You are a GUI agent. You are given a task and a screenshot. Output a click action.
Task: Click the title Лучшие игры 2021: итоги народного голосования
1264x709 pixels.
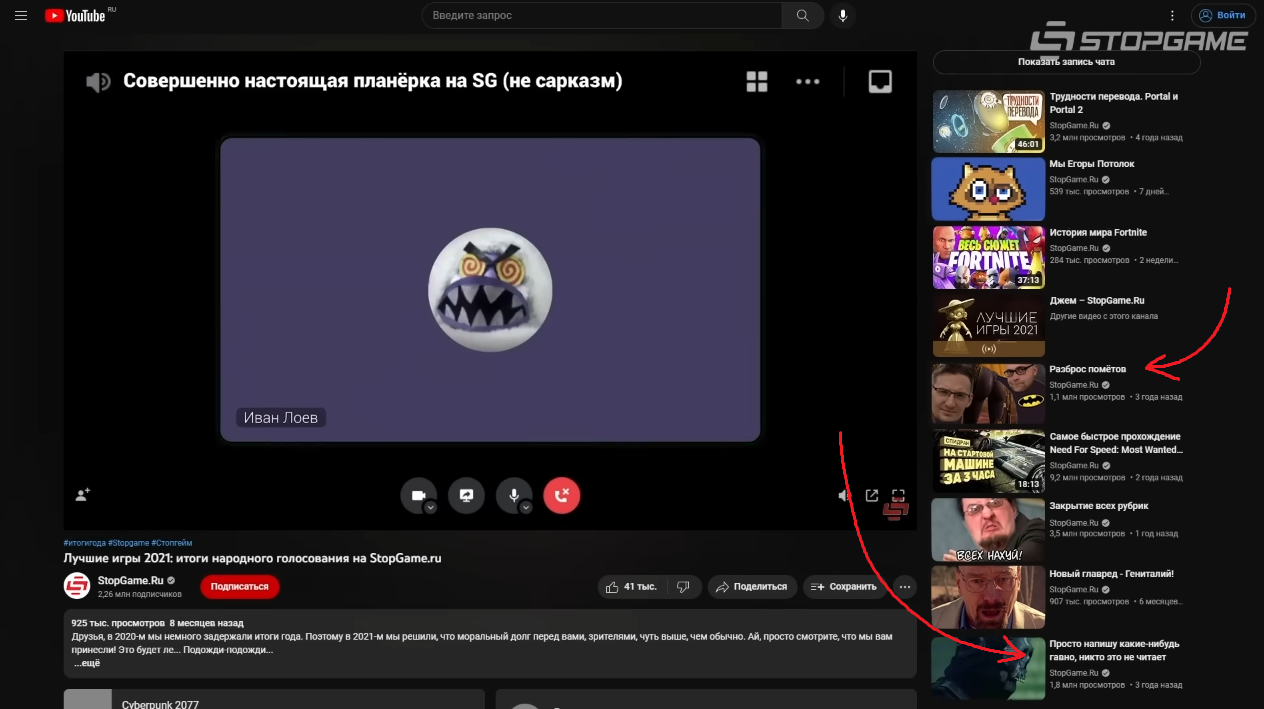click(252, 558)
